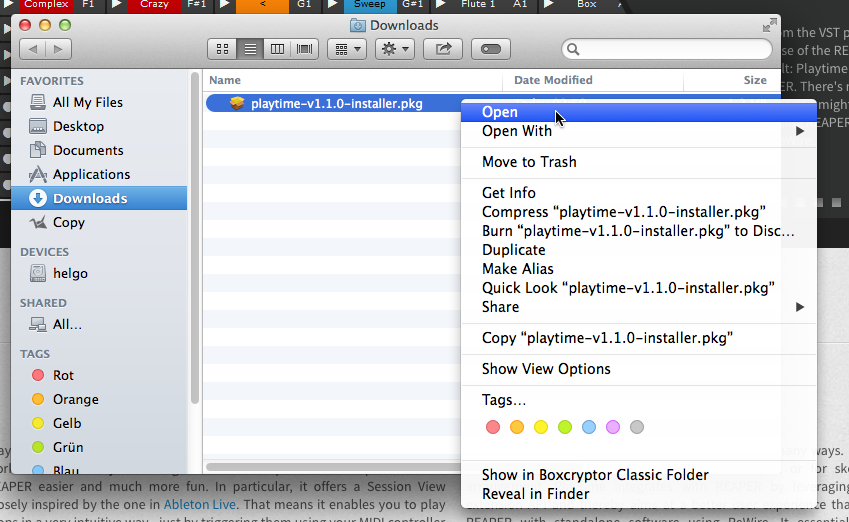The image size is (849, 522).
Task: Choose Open from context menu
Action: (638, 112)
